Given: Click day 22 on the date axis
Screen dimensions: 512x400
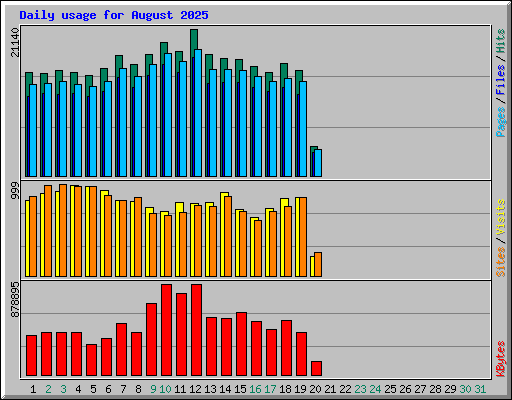Looking at the screenshot, I should [345, 389].
